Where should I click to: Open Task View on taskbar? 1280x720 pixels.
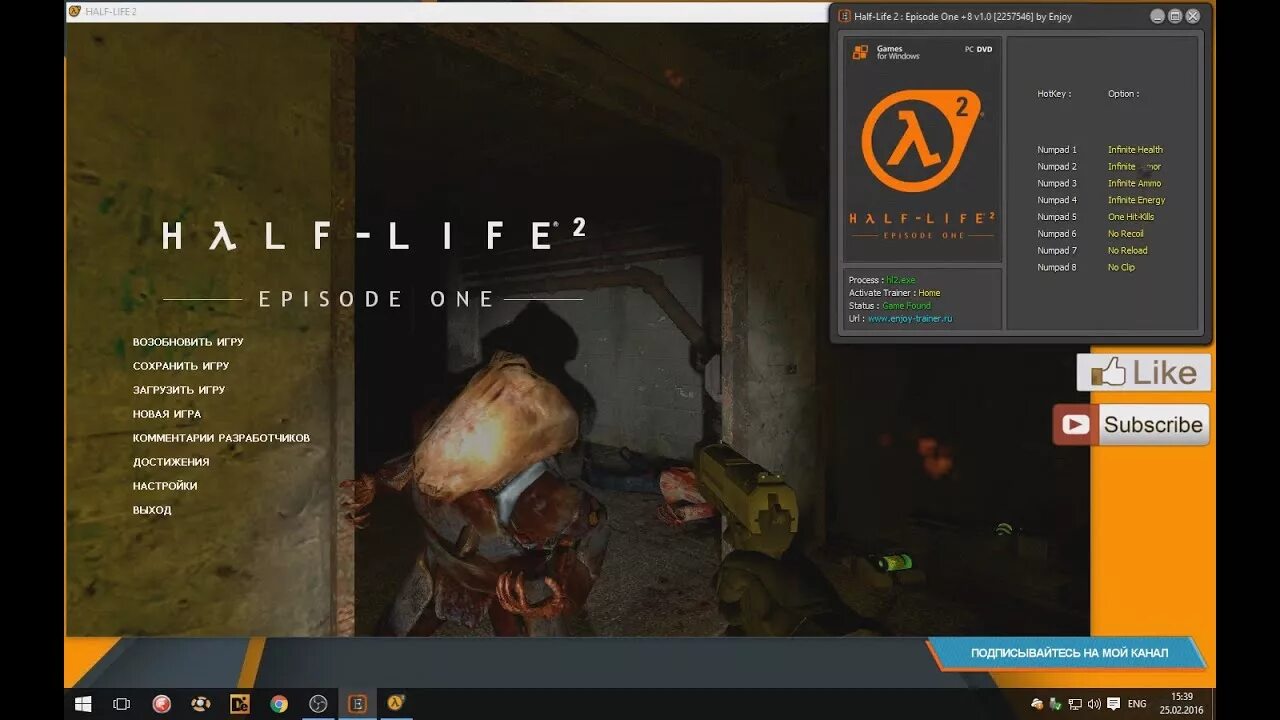pos(122,704)
